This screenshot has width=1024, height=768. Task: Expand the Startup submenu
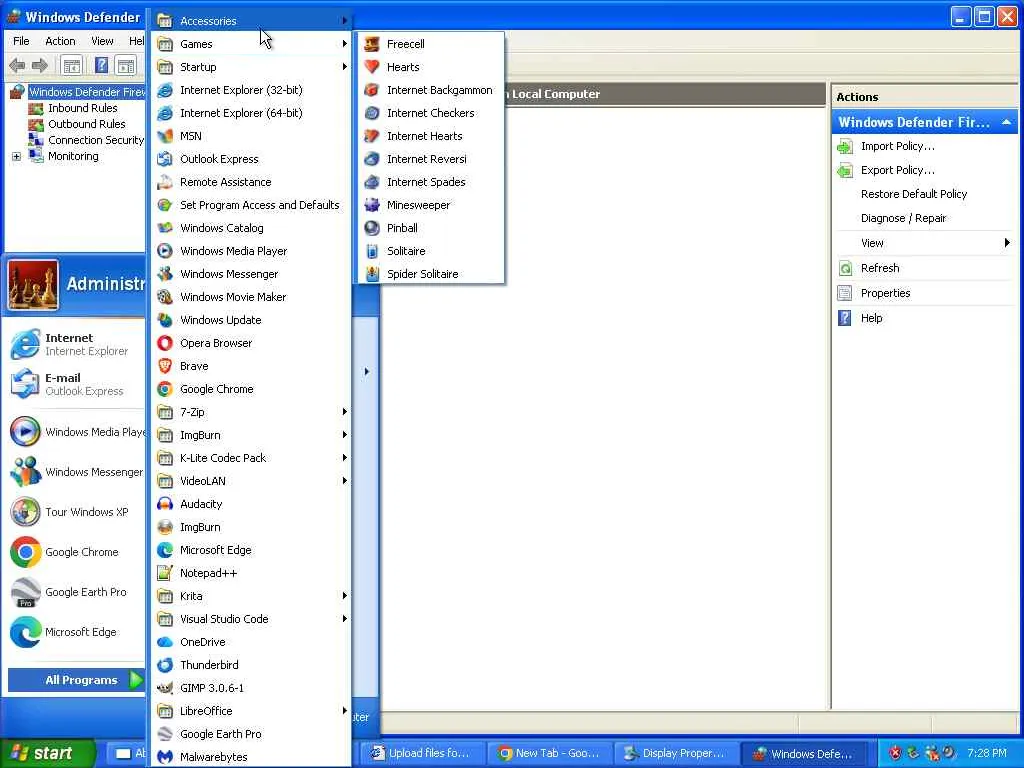(252, 67)
